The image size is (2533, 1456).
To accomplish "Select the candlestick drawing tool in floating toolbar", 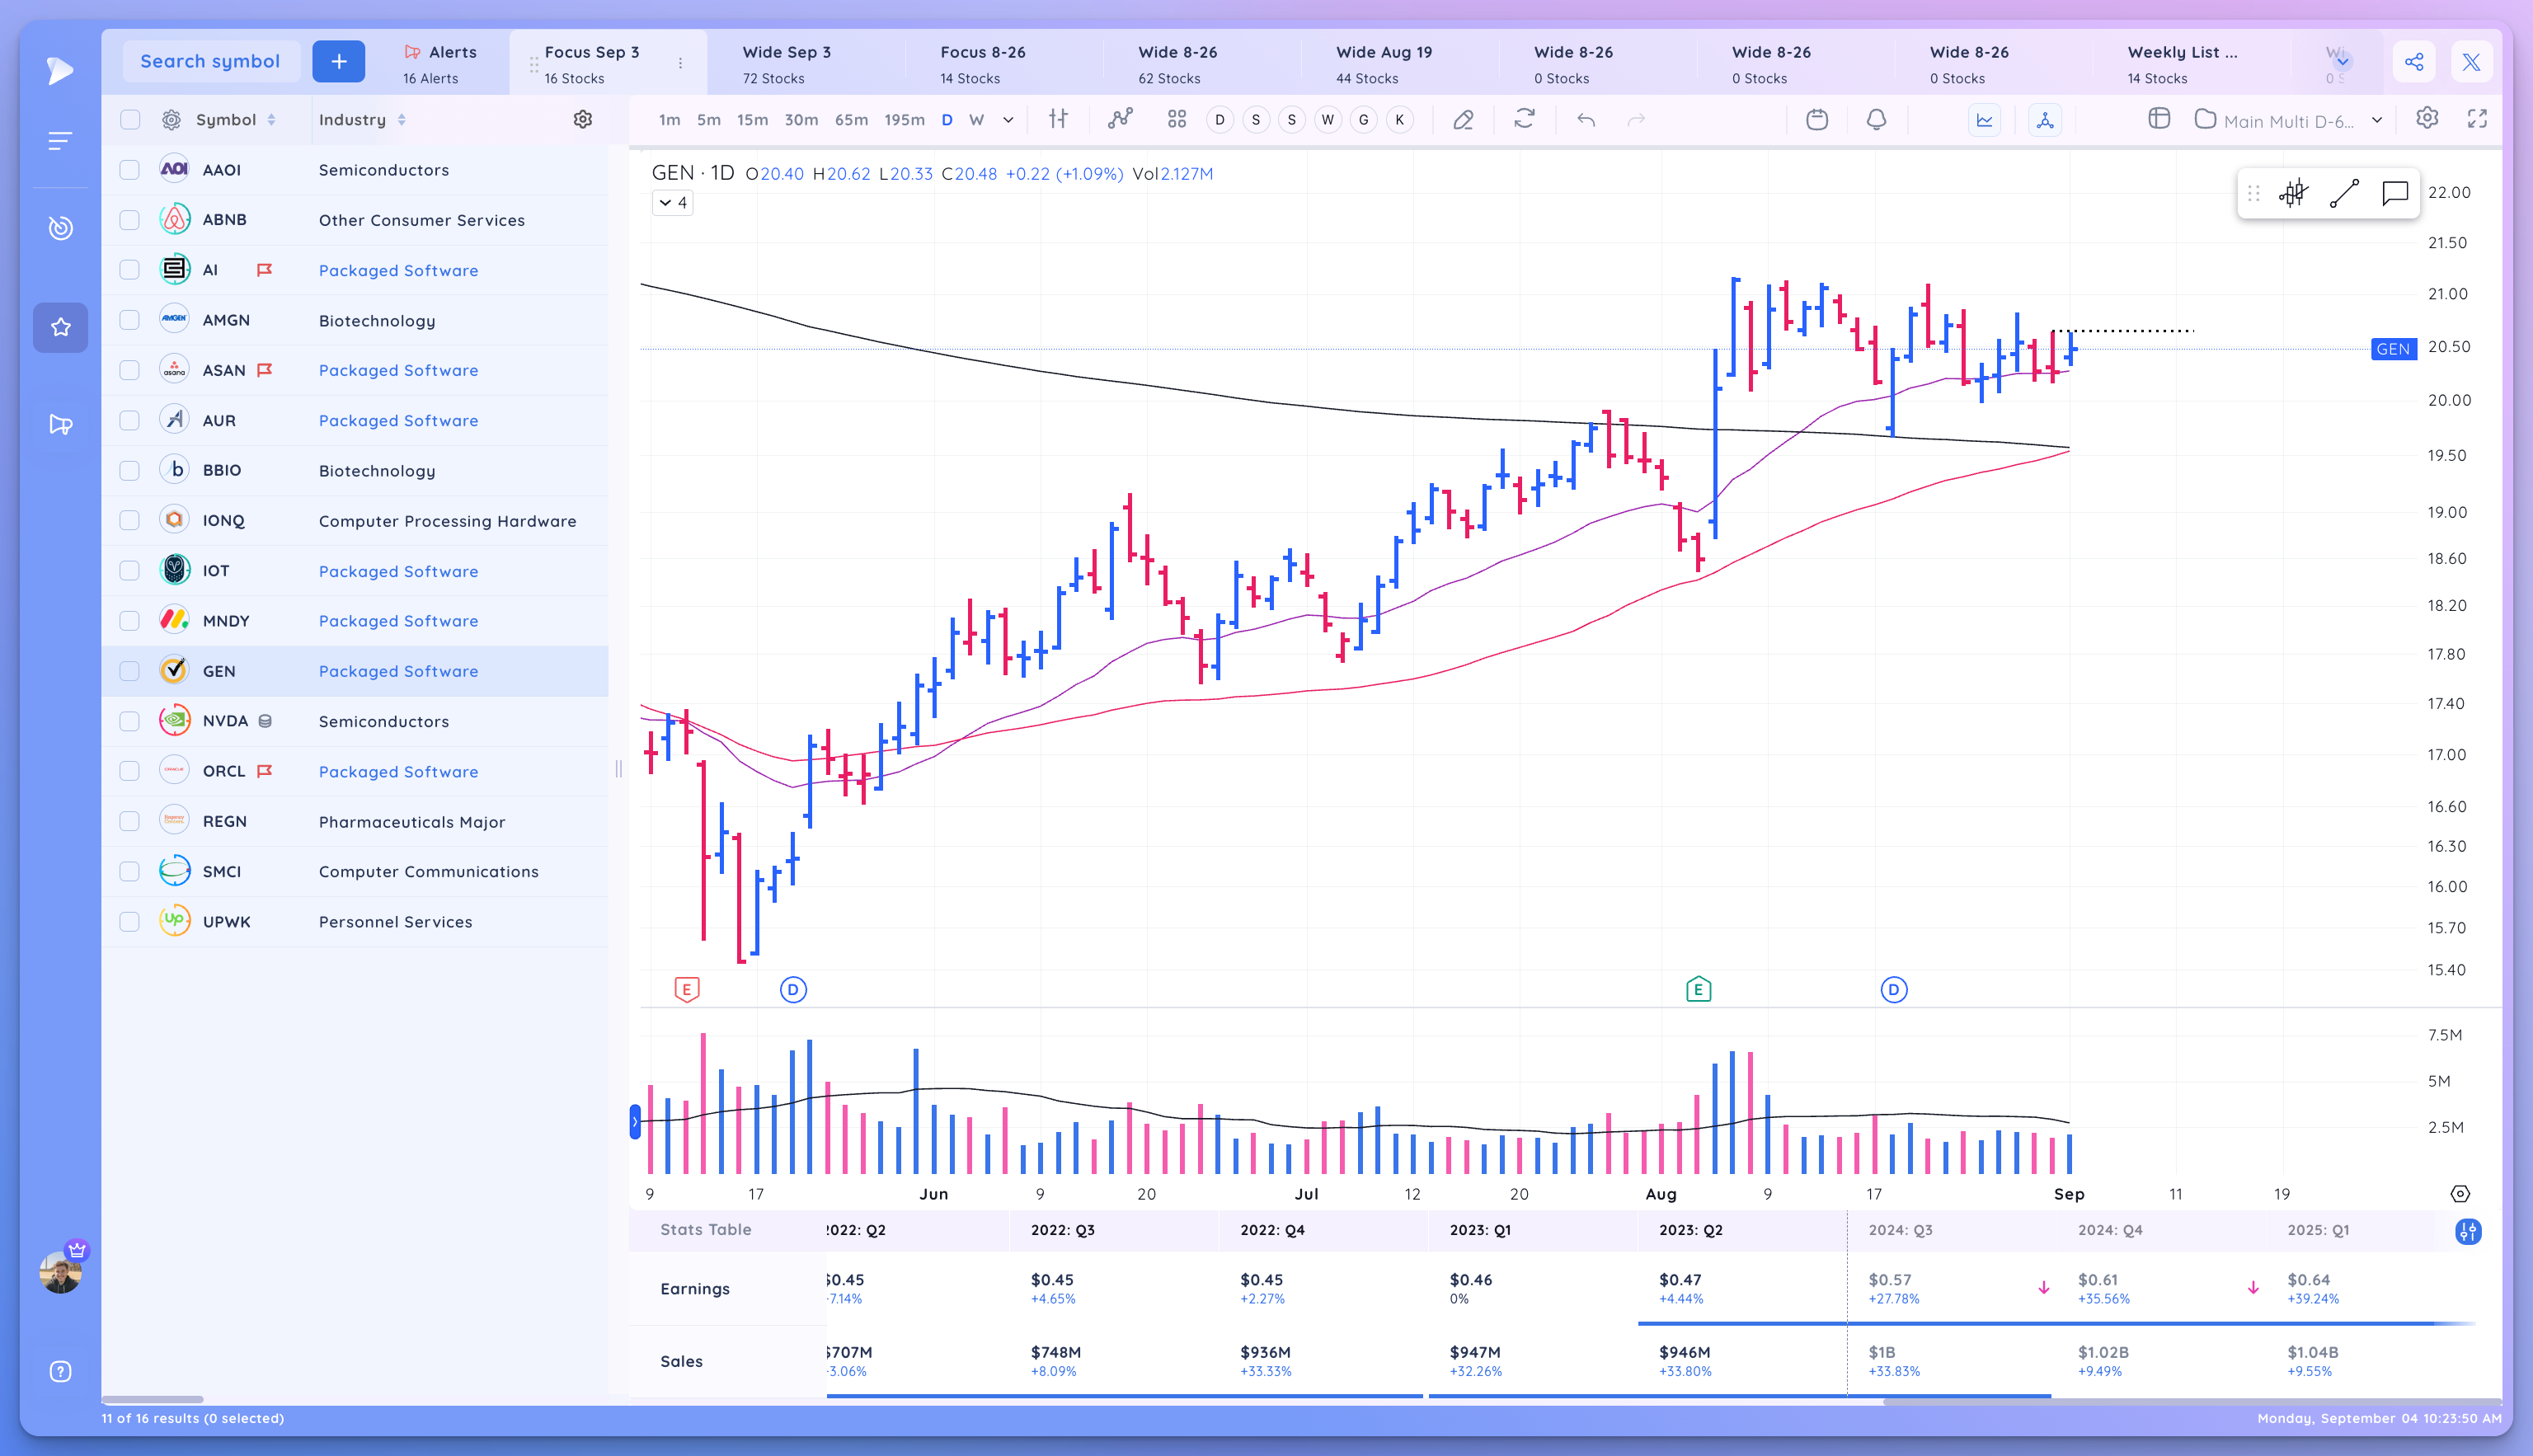I will 2294,193.
